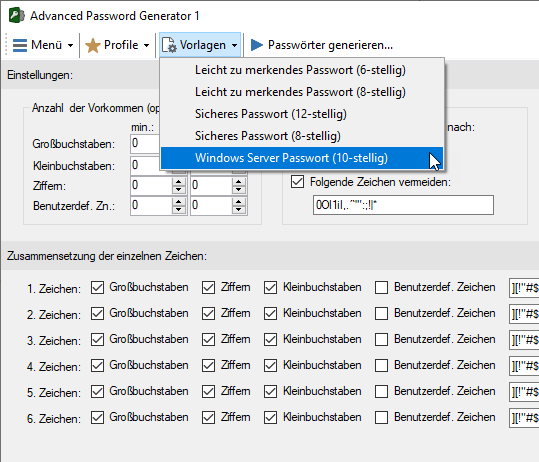Click the Einstellungen: section header

(x=40, y=75)
